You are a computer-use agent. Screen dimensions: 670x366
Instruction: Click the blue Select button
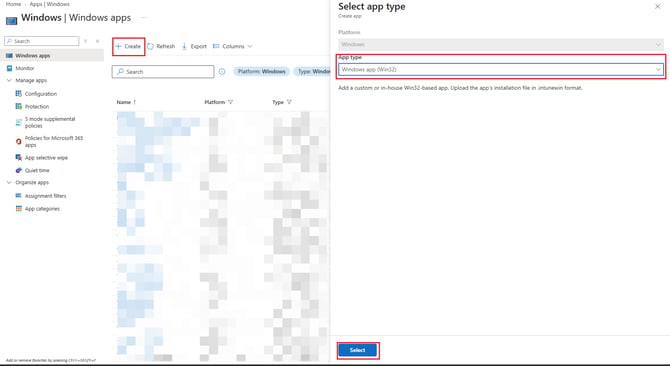(x=358, y=350)
